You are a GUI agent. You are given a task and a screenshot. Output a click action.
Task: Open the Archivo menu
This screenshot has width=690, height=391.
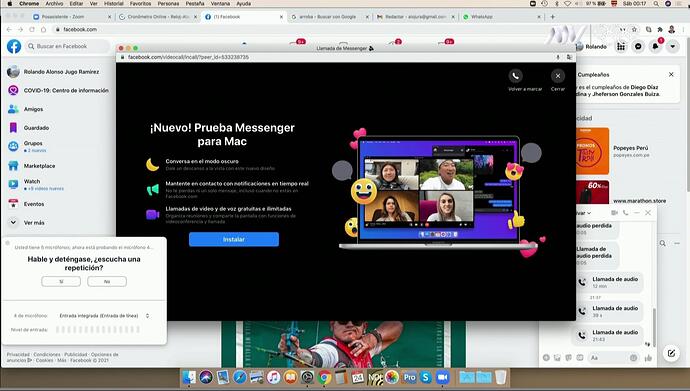pos(54,4)
